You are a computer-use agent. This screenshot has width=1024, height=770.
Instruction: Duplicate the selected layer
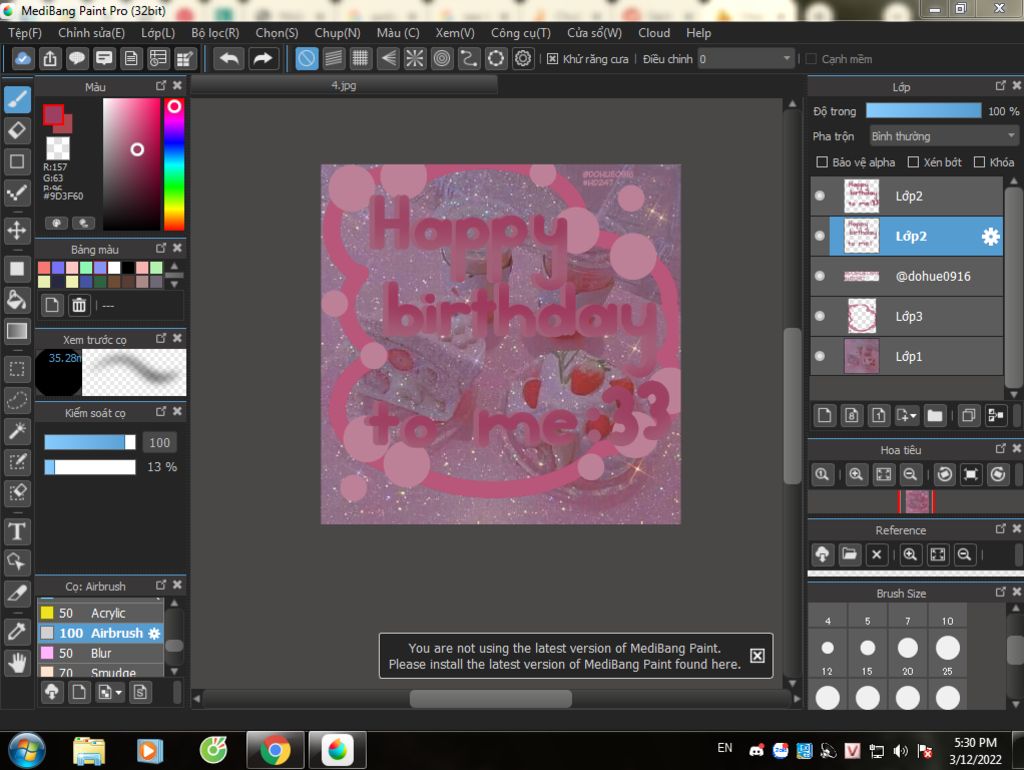pyautogui.click(x=968, y=415)
